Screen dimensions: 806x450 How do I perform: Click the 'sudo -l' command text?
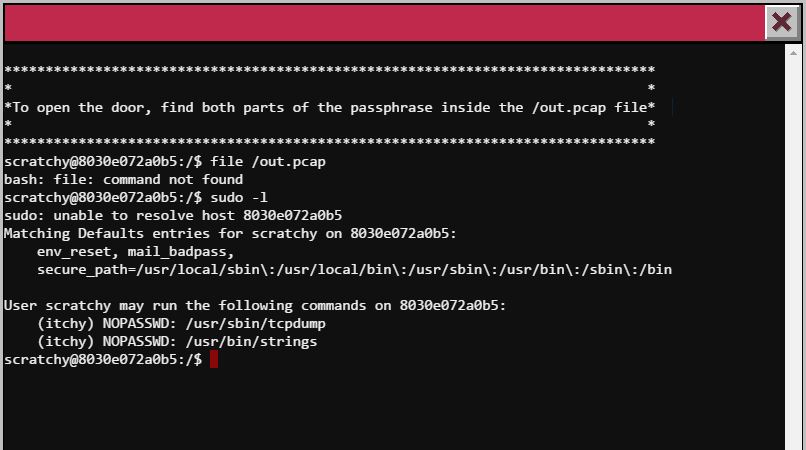tap(239, 197)
